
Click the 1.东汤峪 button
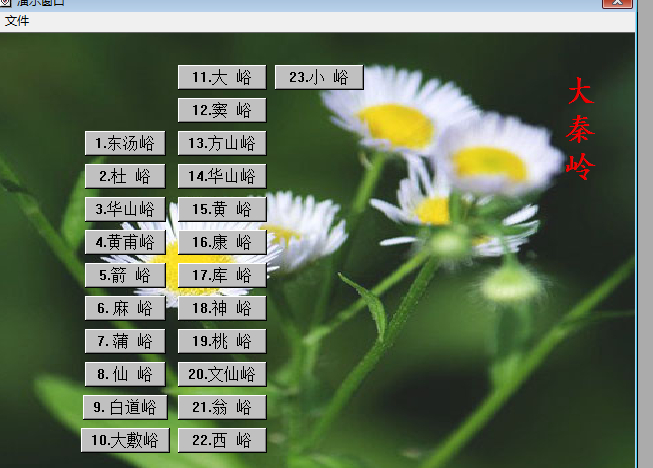tap(125, 143)
